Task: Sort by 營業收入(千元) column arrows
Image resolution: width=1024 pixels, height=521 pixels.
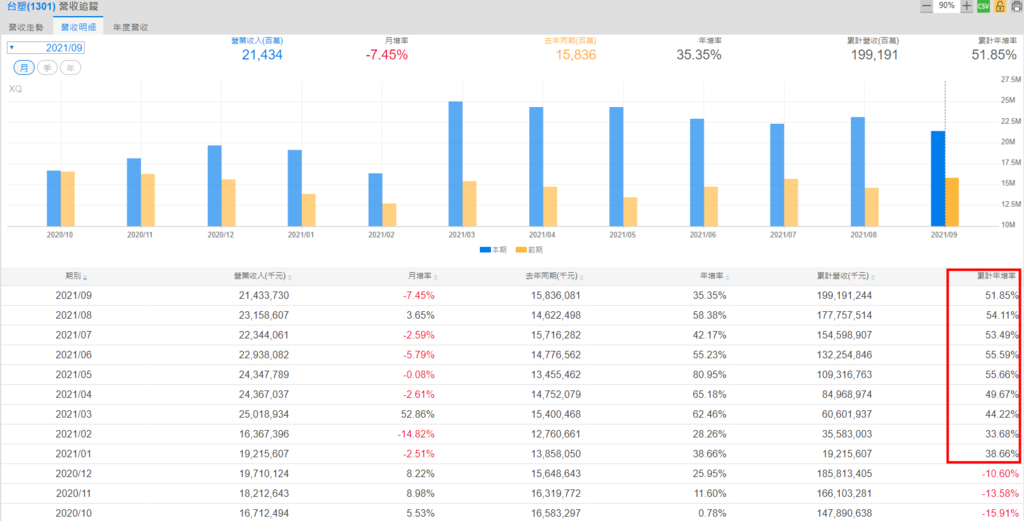Action: 289,277
